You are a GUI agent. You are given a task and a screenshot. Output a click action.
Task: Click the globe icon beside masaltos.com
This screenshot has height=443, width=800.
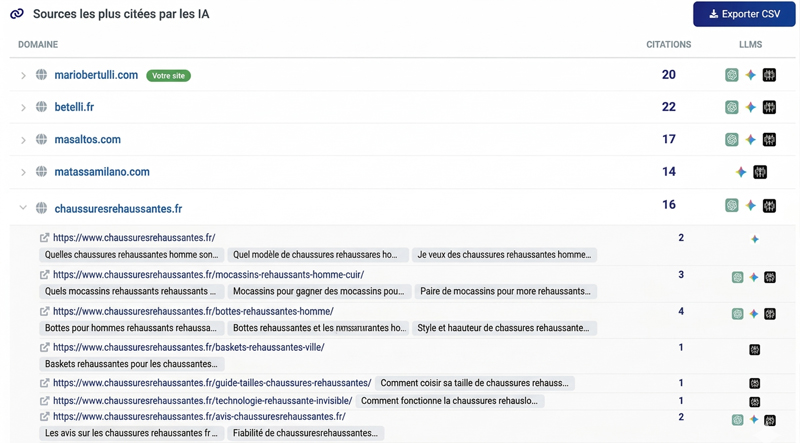point(41,140)
